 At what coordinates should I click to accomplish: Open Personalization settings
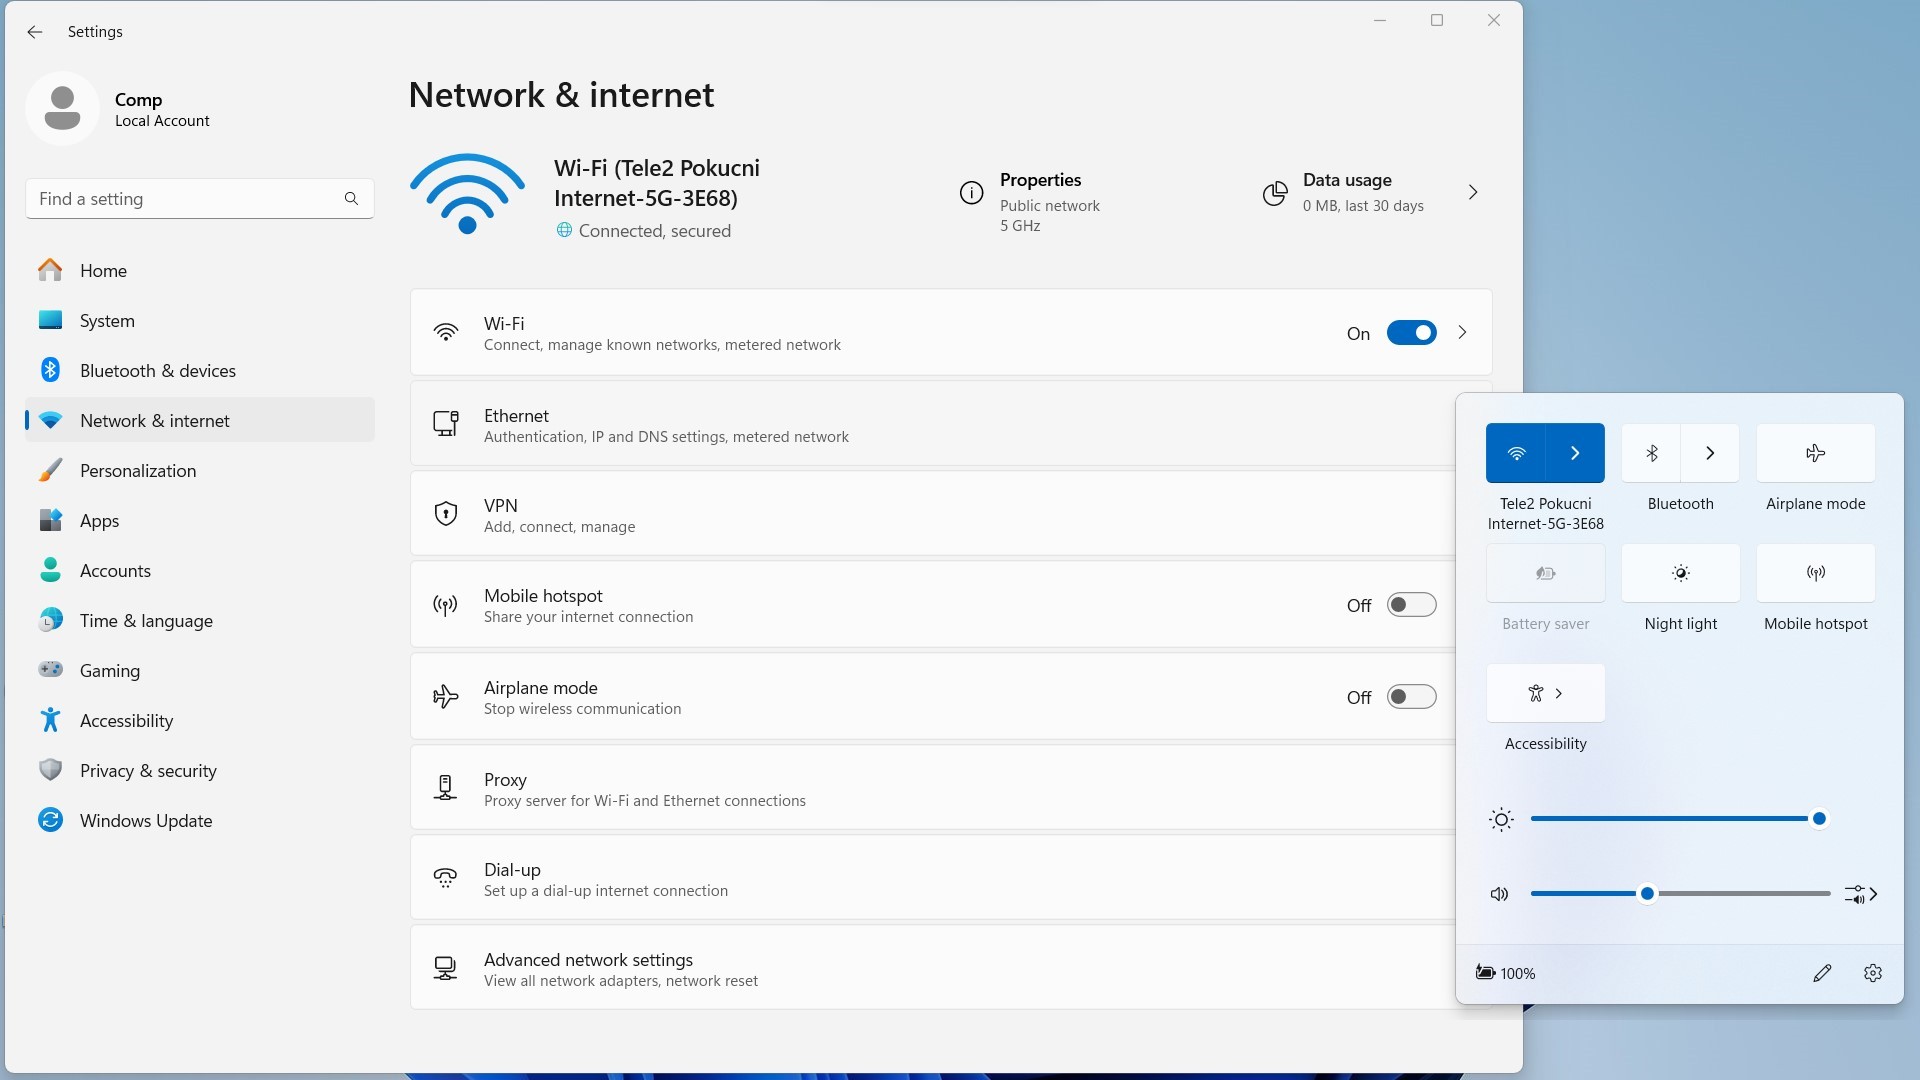[200, 470]
